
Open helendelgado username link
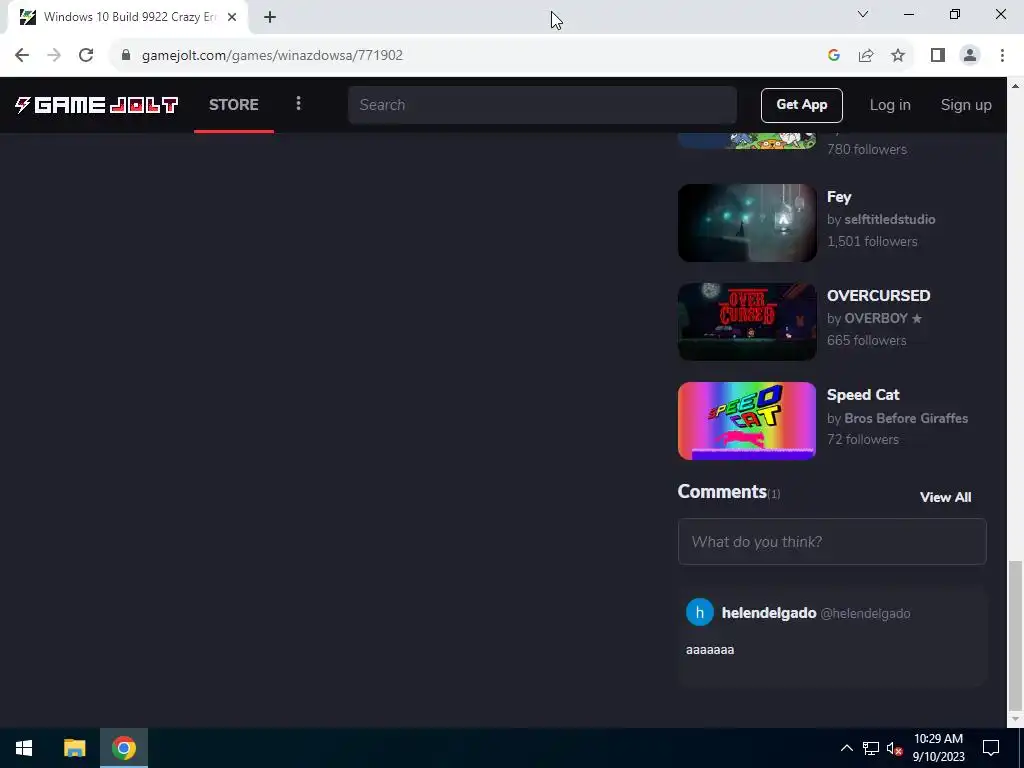pos(769,613)
